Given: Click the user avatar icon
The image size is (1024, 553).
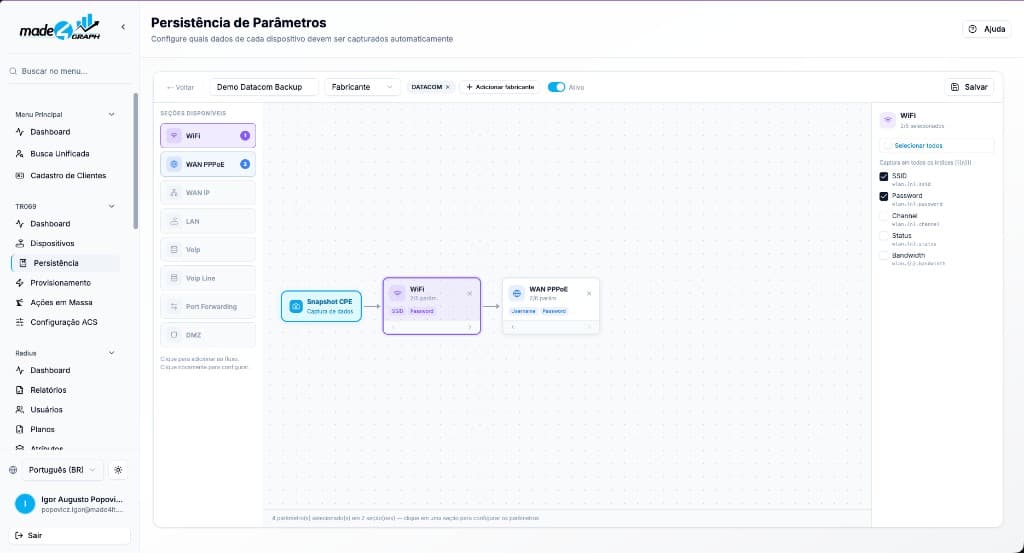Looking at the screenshot, I should (25, 503).
